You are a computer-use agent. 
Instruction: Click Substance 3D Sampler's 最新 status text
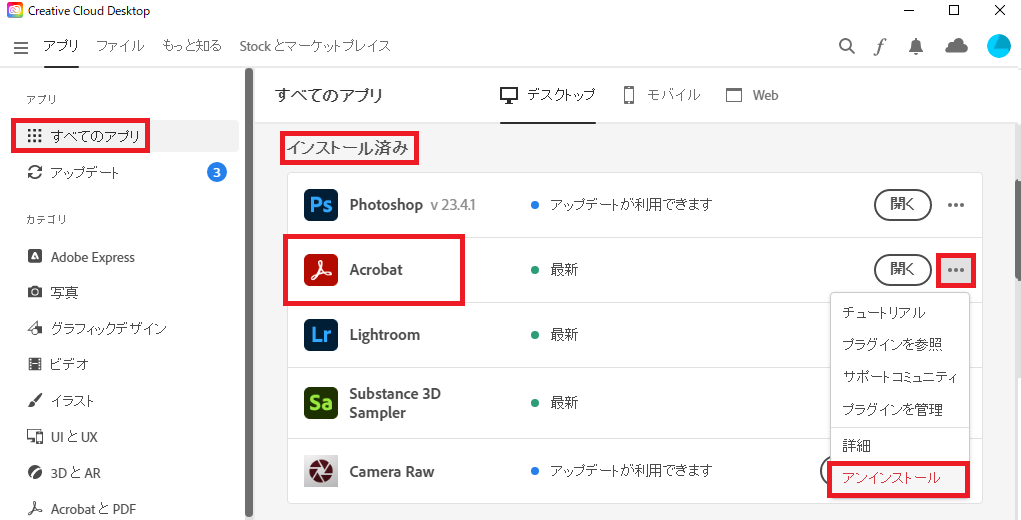pyautogui.click(x=564, y=403)
